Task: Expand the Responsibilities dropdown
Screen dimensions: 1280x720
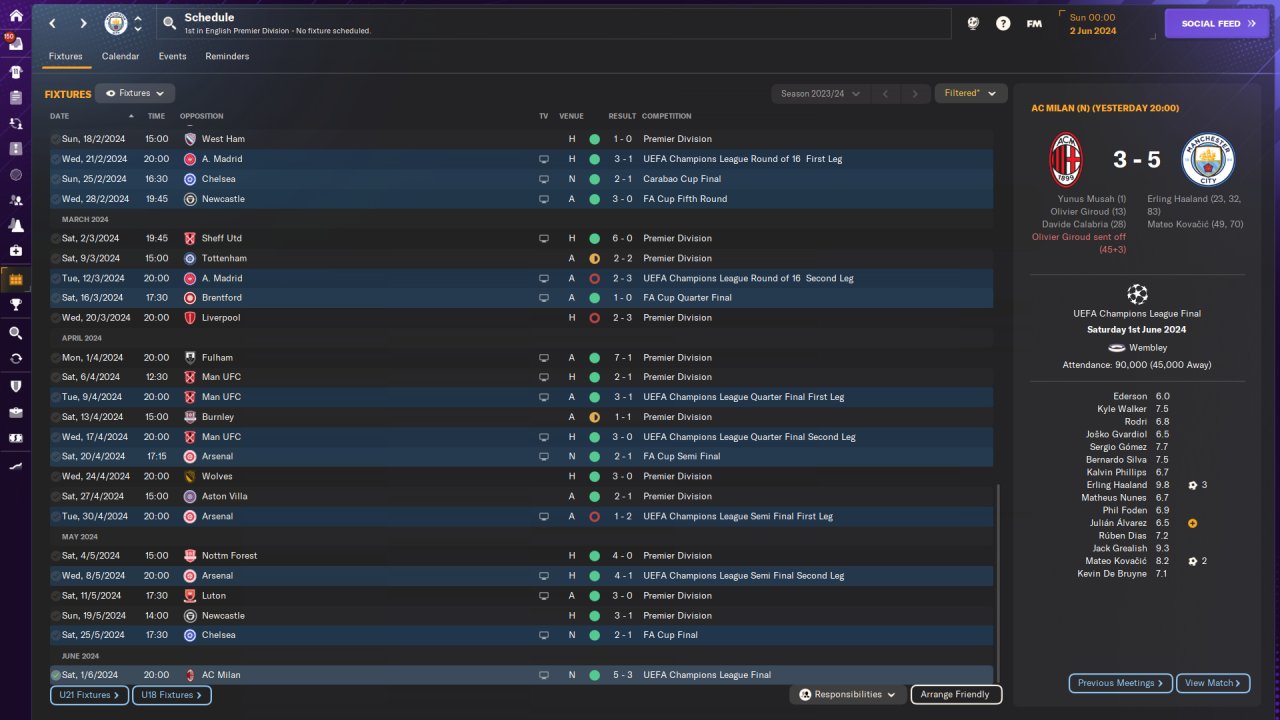Action: [x=848, y=694]
